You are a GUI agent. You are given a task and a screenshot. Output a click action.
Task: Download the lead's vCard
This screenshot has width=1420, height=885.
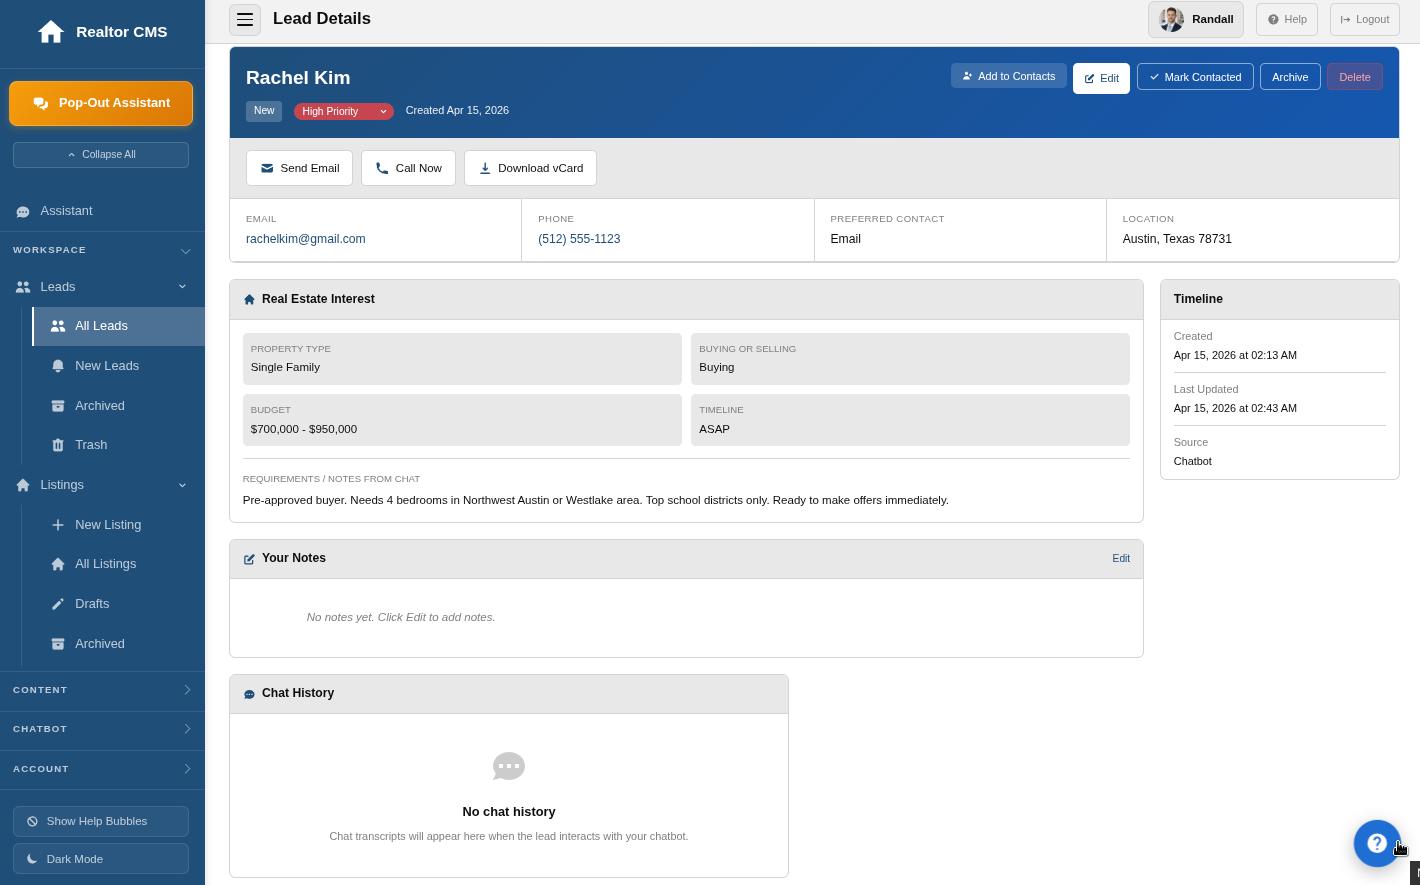coord(530,168)
